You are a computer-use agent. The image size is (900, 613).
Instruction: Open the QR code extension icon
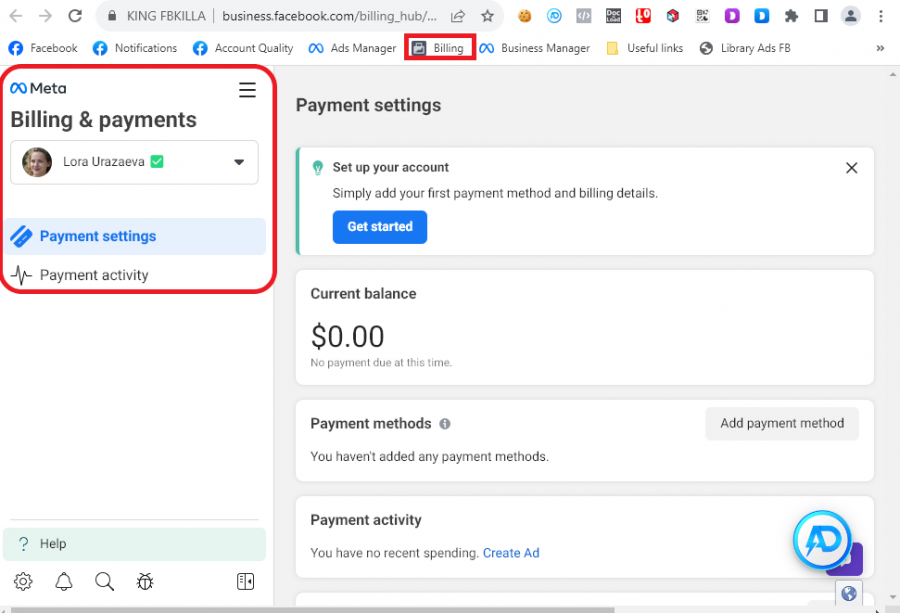click(703, 15)
